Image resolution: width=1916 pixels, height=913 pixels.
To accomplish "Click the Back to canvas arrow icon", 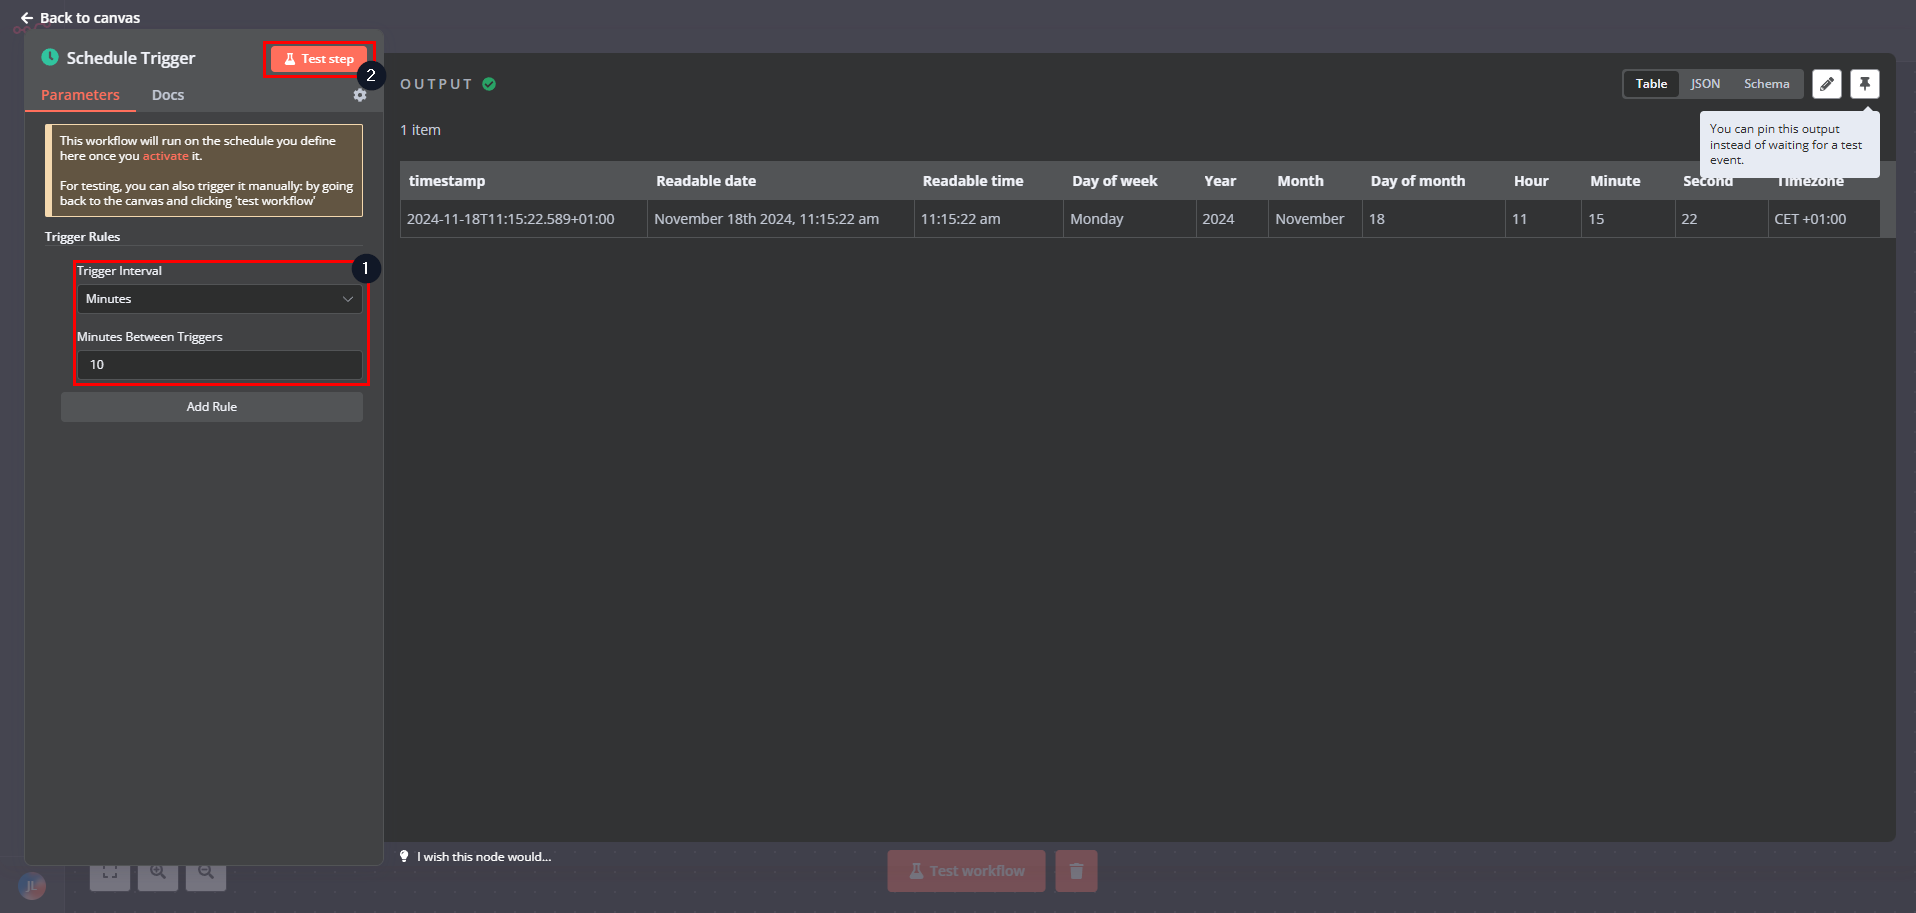I will [27, 18].
